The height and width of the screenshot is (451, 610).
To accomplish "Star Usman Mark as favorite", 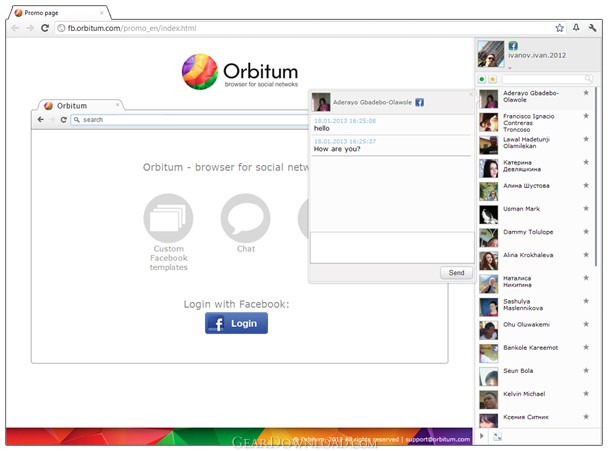I will pos(586,208).
